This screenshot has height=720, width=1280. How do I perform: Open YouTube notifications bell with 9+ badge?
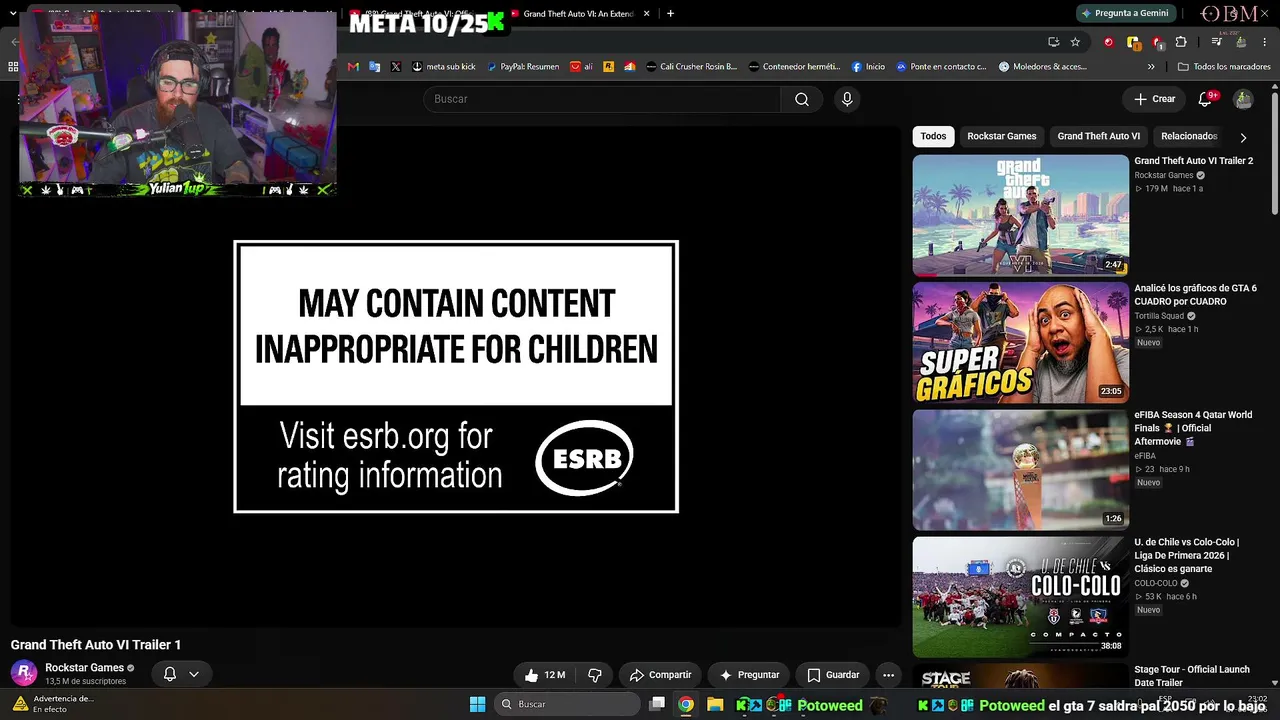(x=1207, y=99)
